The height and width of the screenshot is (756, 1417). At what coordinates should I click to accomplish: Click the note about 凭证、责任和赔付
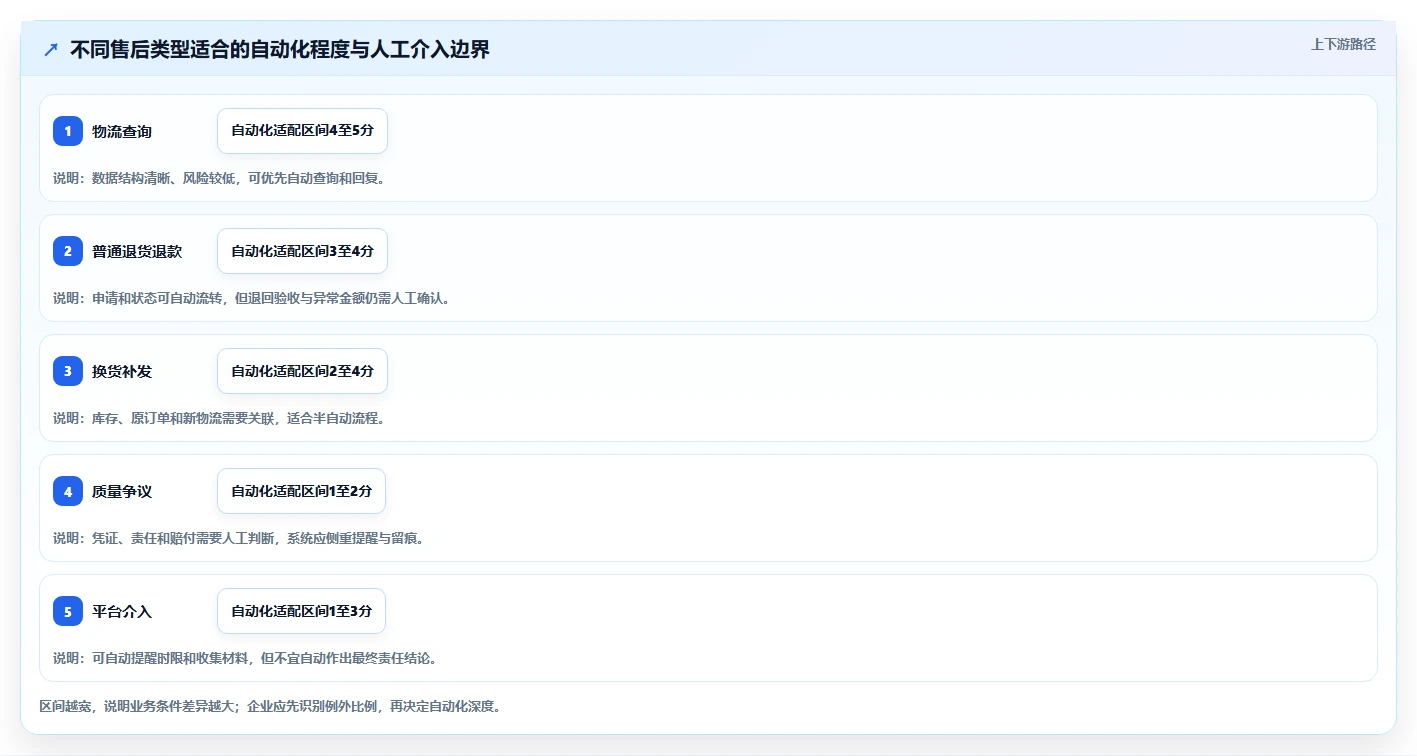coord(239,538)
